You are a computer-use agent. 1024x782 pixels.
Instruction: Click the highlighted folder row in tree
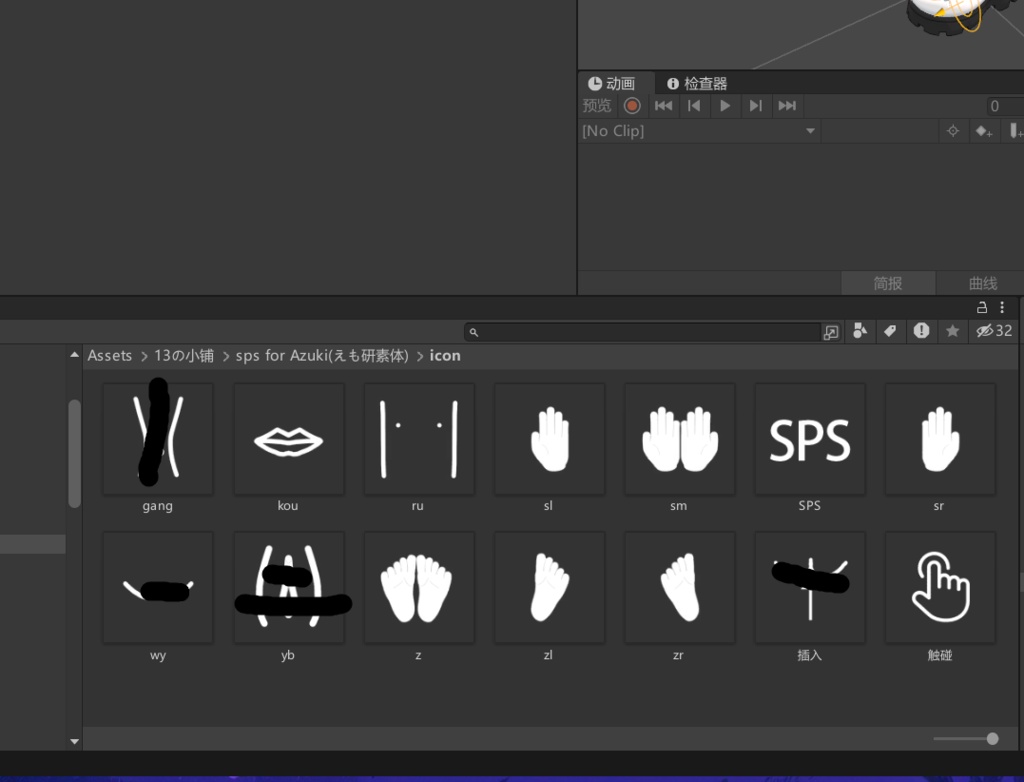click(x=33, y=544)
